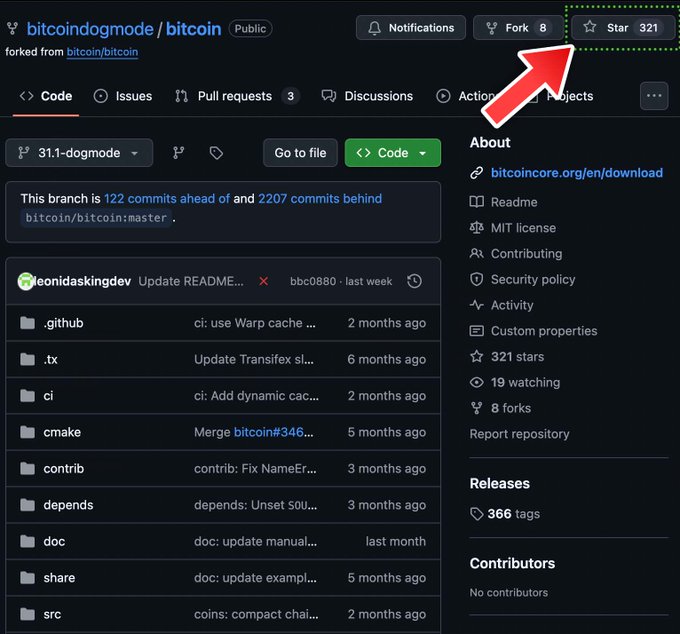Expand the 31.1-dogmode branch selector
The width and height of the screenshot is (680, 634).
pyautogui.click(x=79, y=153)
